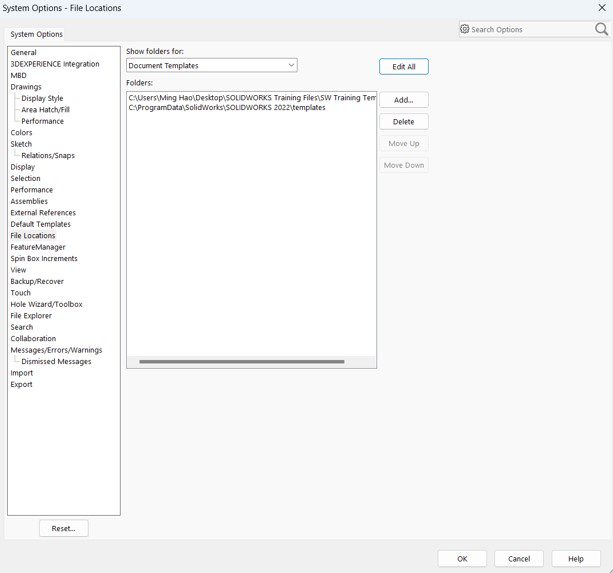Click the gear icon in search box
The image size is (613, 573).
point(465,29)
